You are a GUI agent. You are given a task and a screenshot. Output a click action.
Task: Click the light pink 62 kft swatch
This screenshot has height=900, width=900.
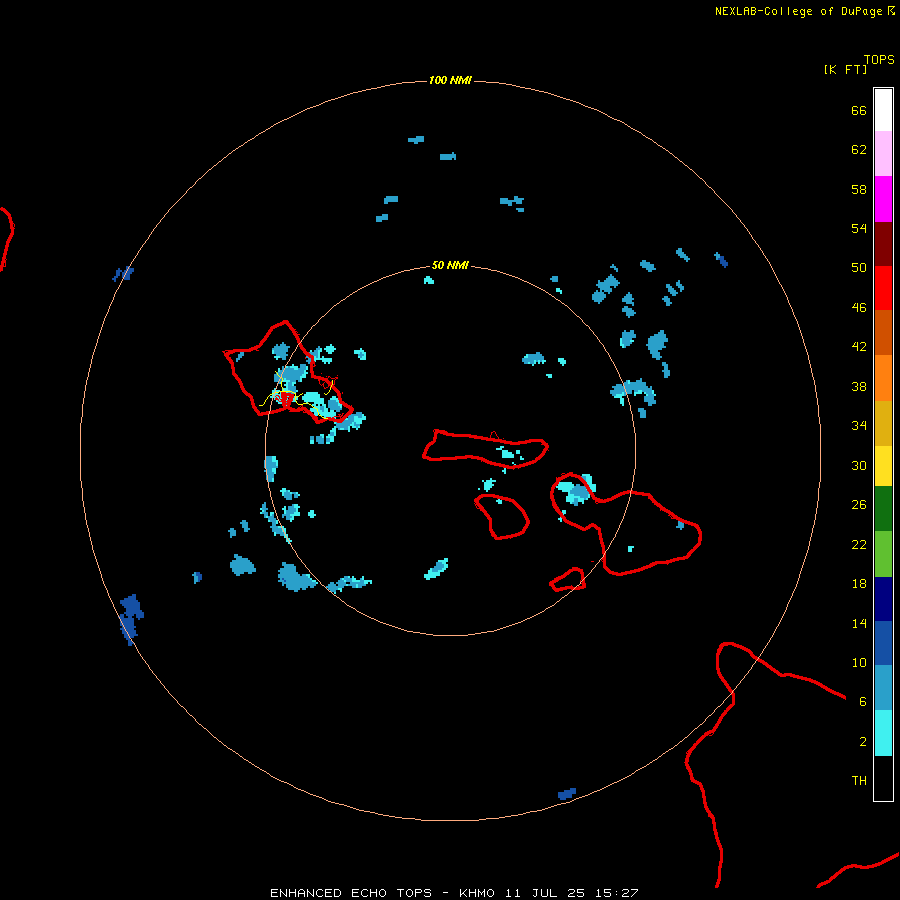coord(883,154)
